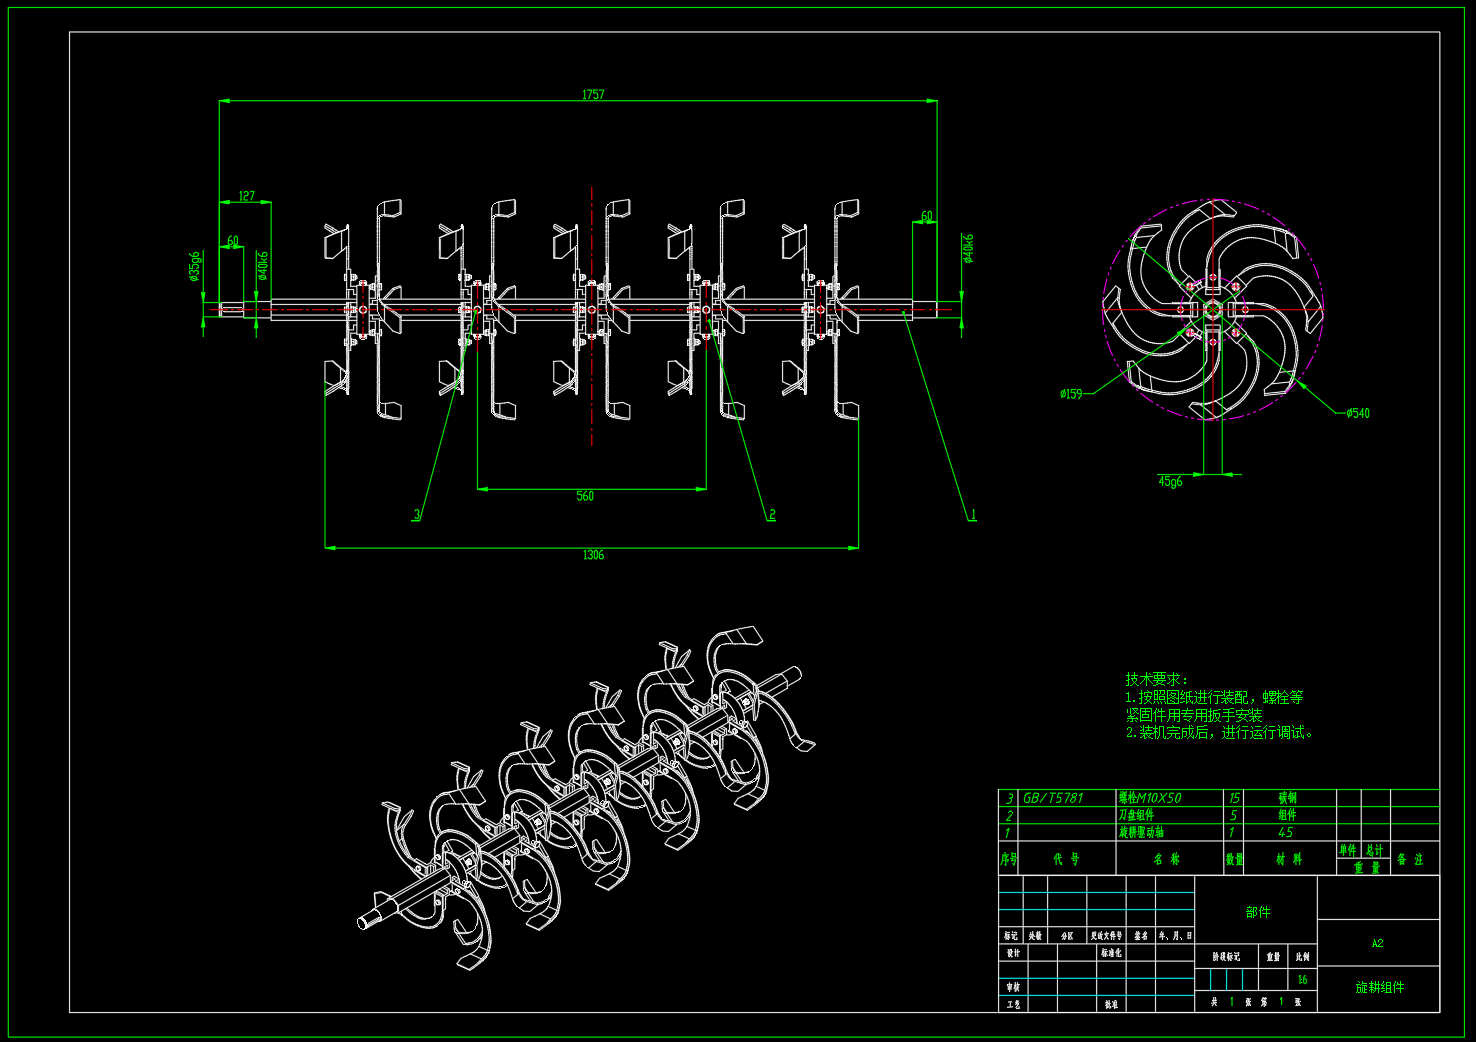
Task: Select the 1306 dimension label
Action: [x=593, y=555]
